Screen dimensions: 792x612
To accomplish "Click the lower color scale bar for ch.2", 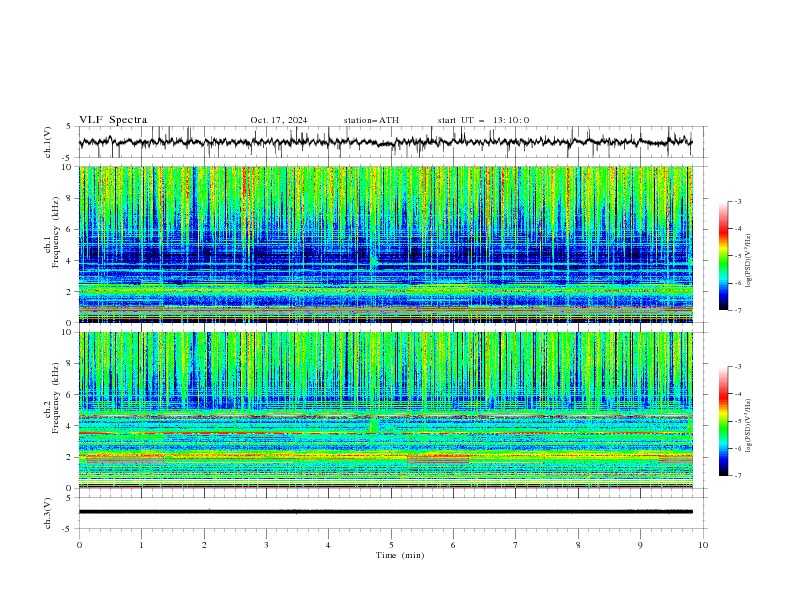I will click(x=724, y=421).
